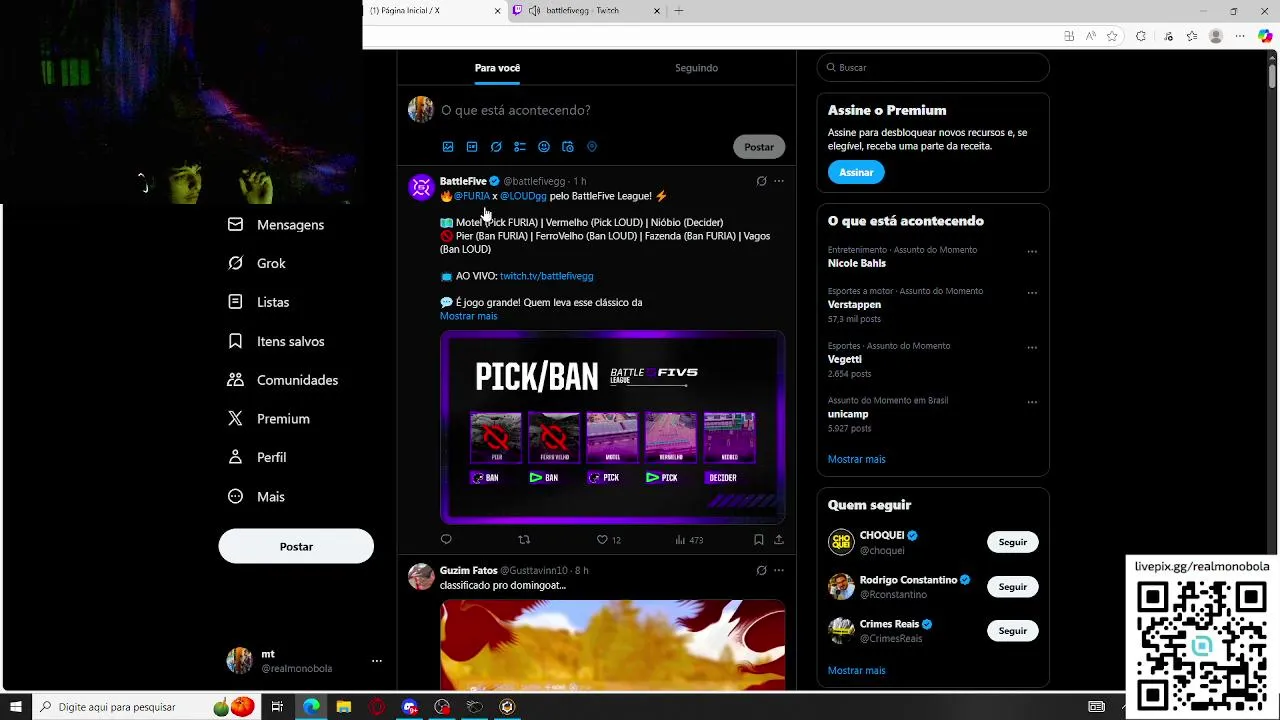The width and height of the screenshot is (1280, 720).
Task: Switch to the Para você tab
Action: [497, 68]
